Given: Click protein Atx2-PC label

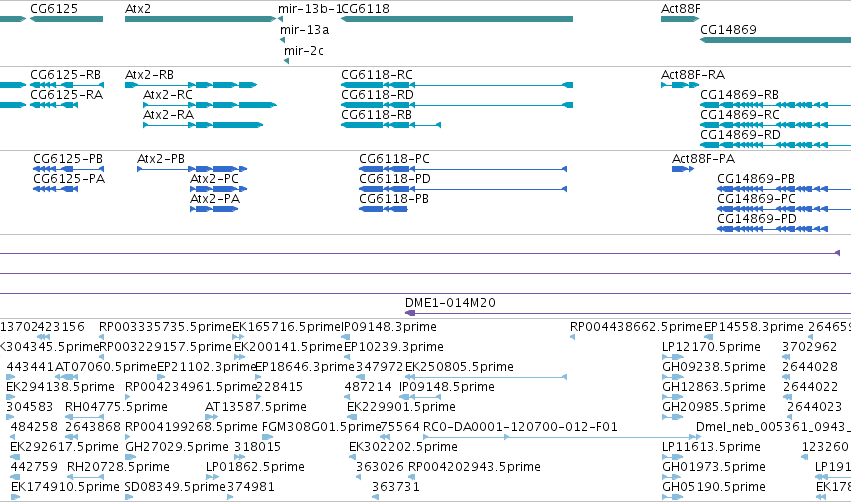Looking at the screenshot, I should 214,179.
